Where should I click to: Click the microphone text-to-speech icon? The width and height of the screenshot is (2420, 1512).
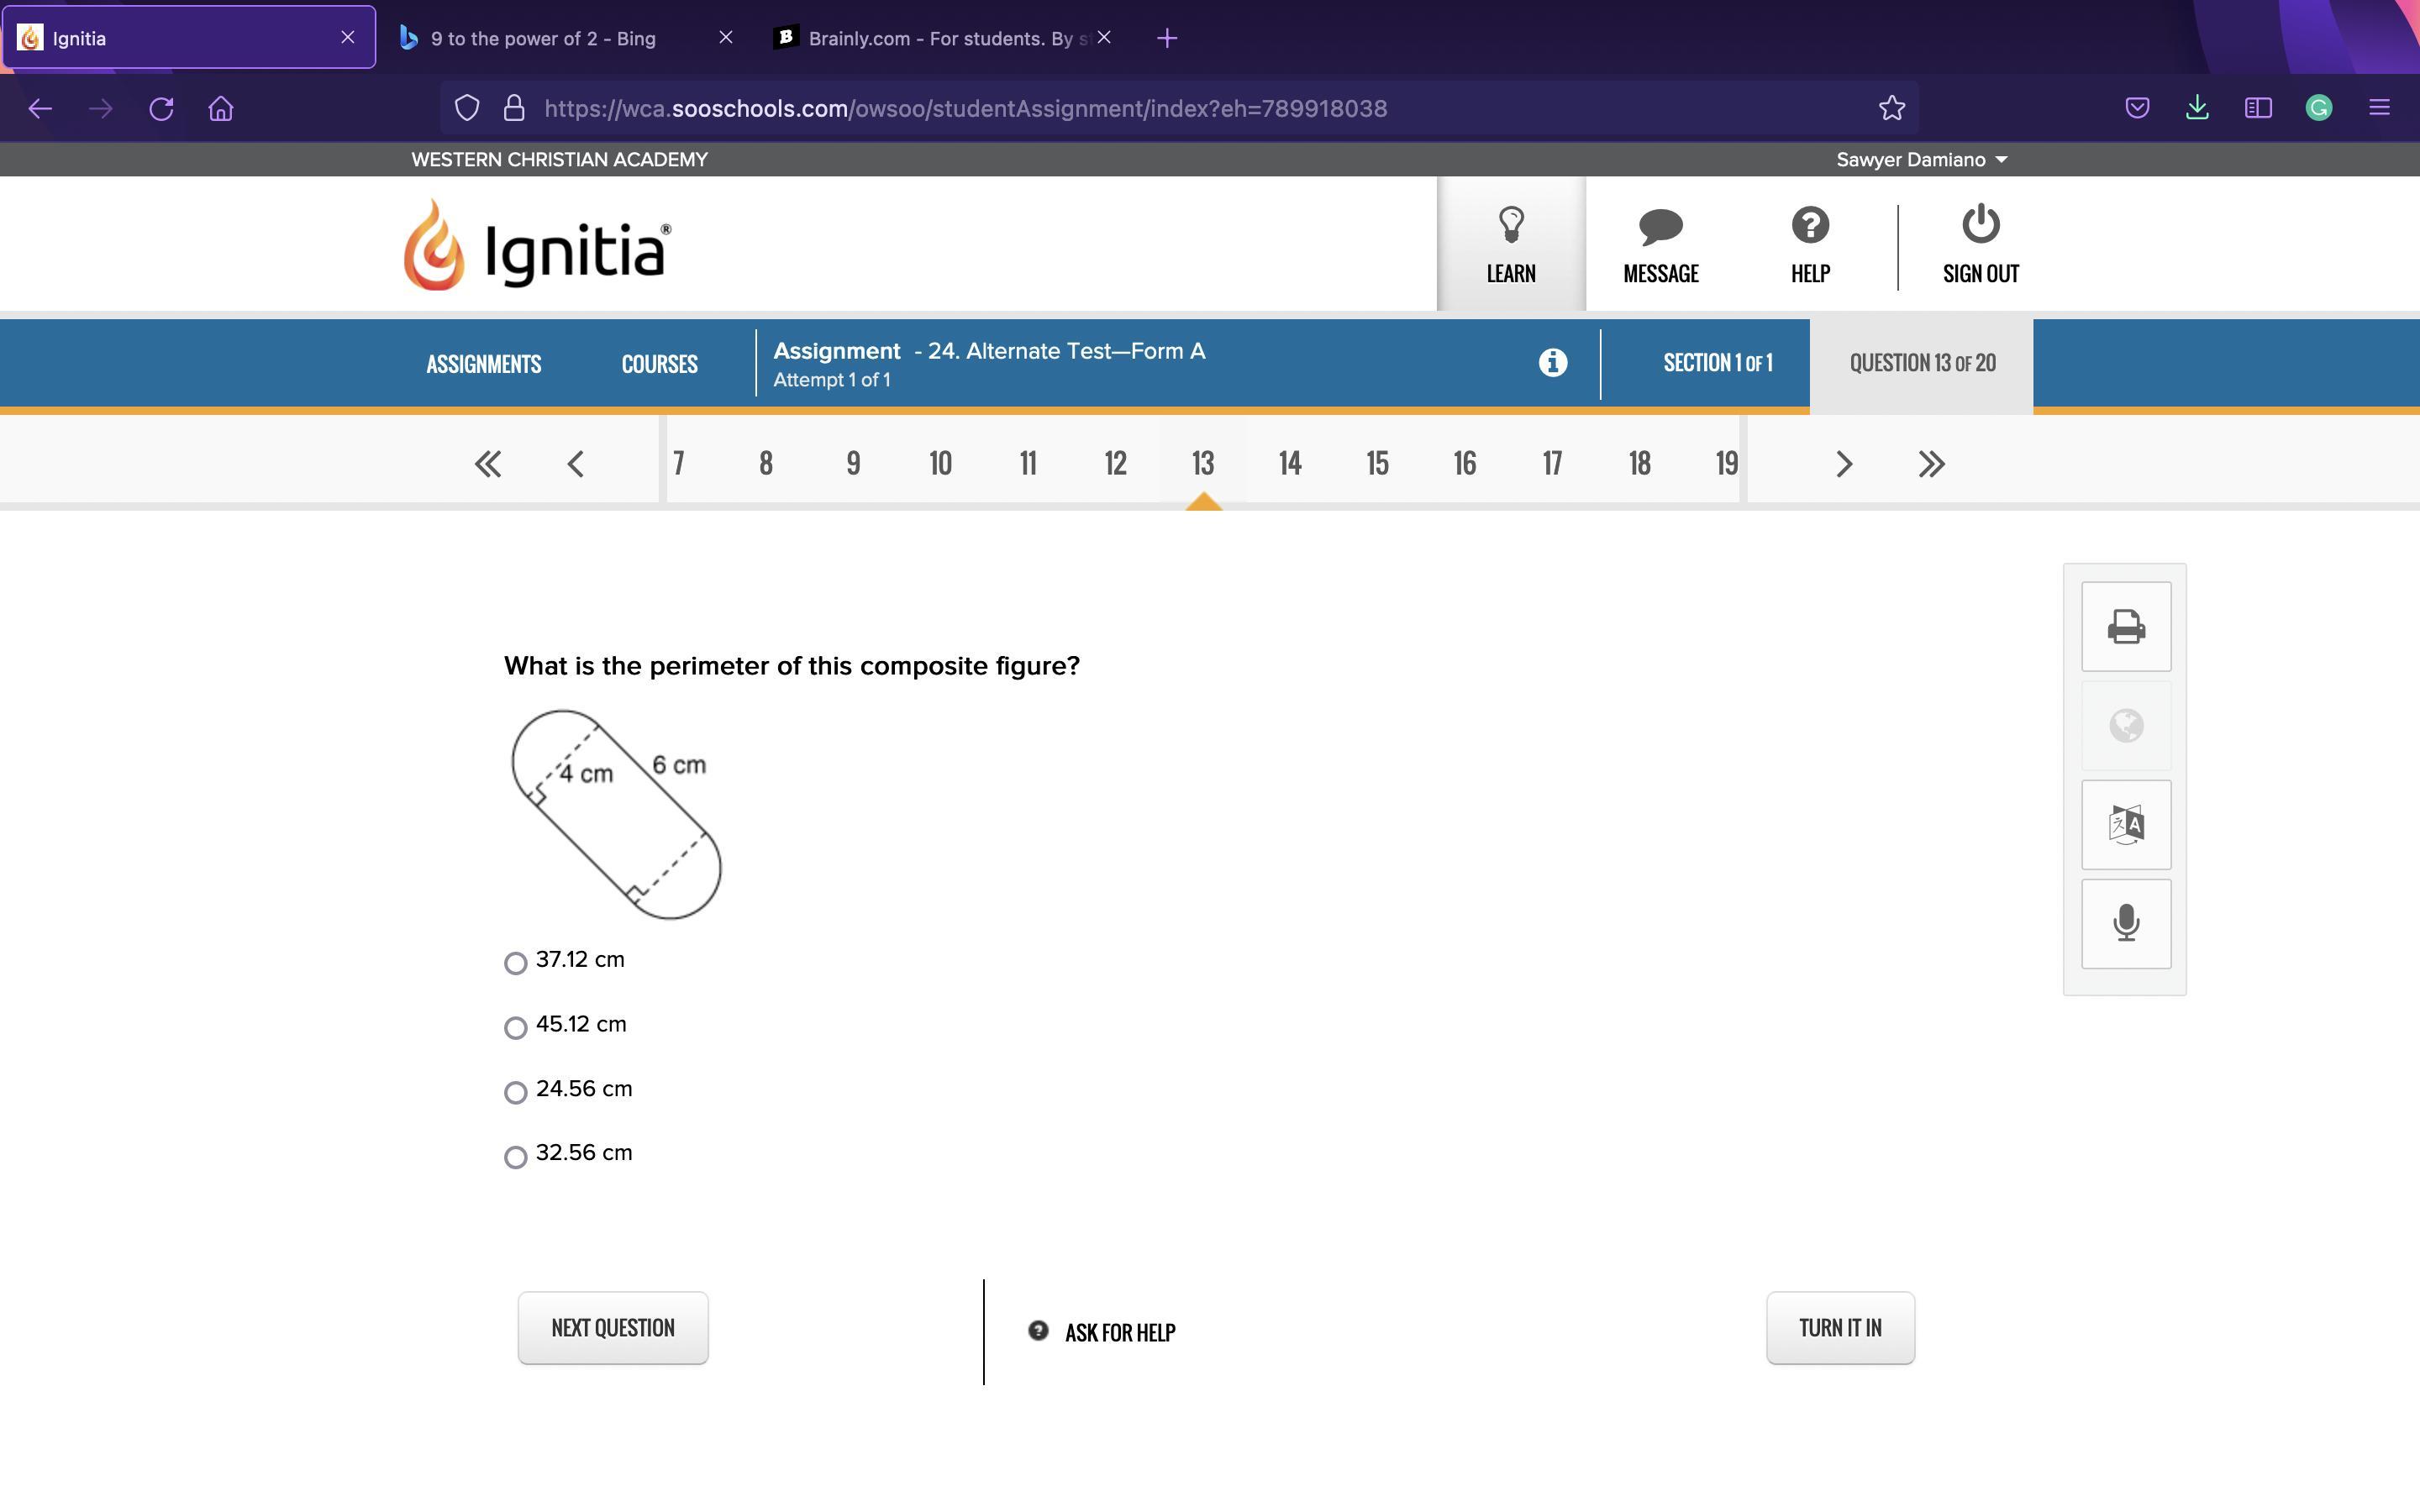[x=2125, y=923]
